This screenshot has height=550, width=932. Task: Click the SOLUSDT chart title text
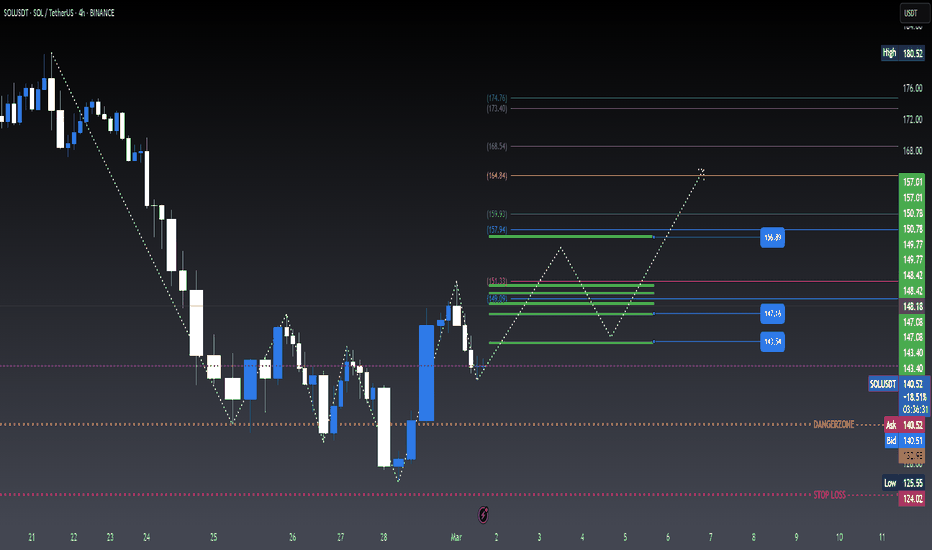[x=59, y=12]
